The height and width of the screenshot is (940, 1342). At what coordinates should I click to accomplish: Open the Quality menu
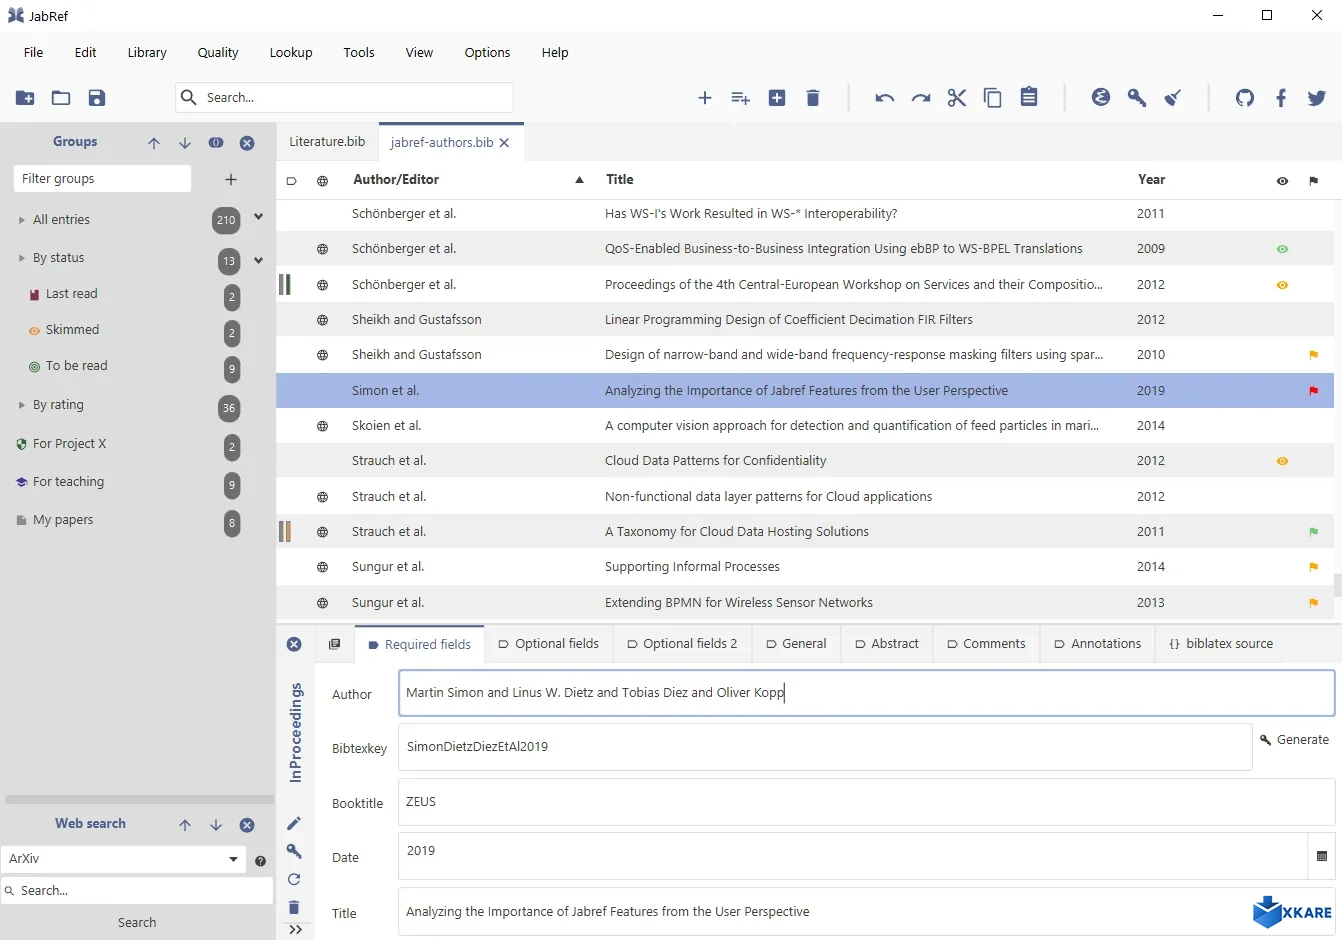[x=218, y=53]
